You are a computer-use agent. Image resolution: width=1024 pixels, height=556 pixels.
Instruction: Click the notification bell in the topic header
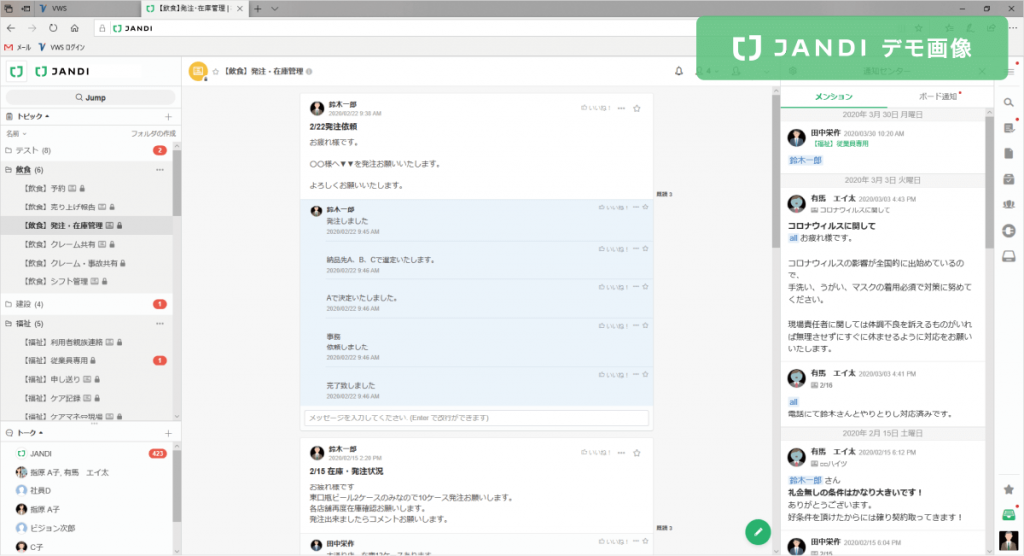tap(679, 71)
